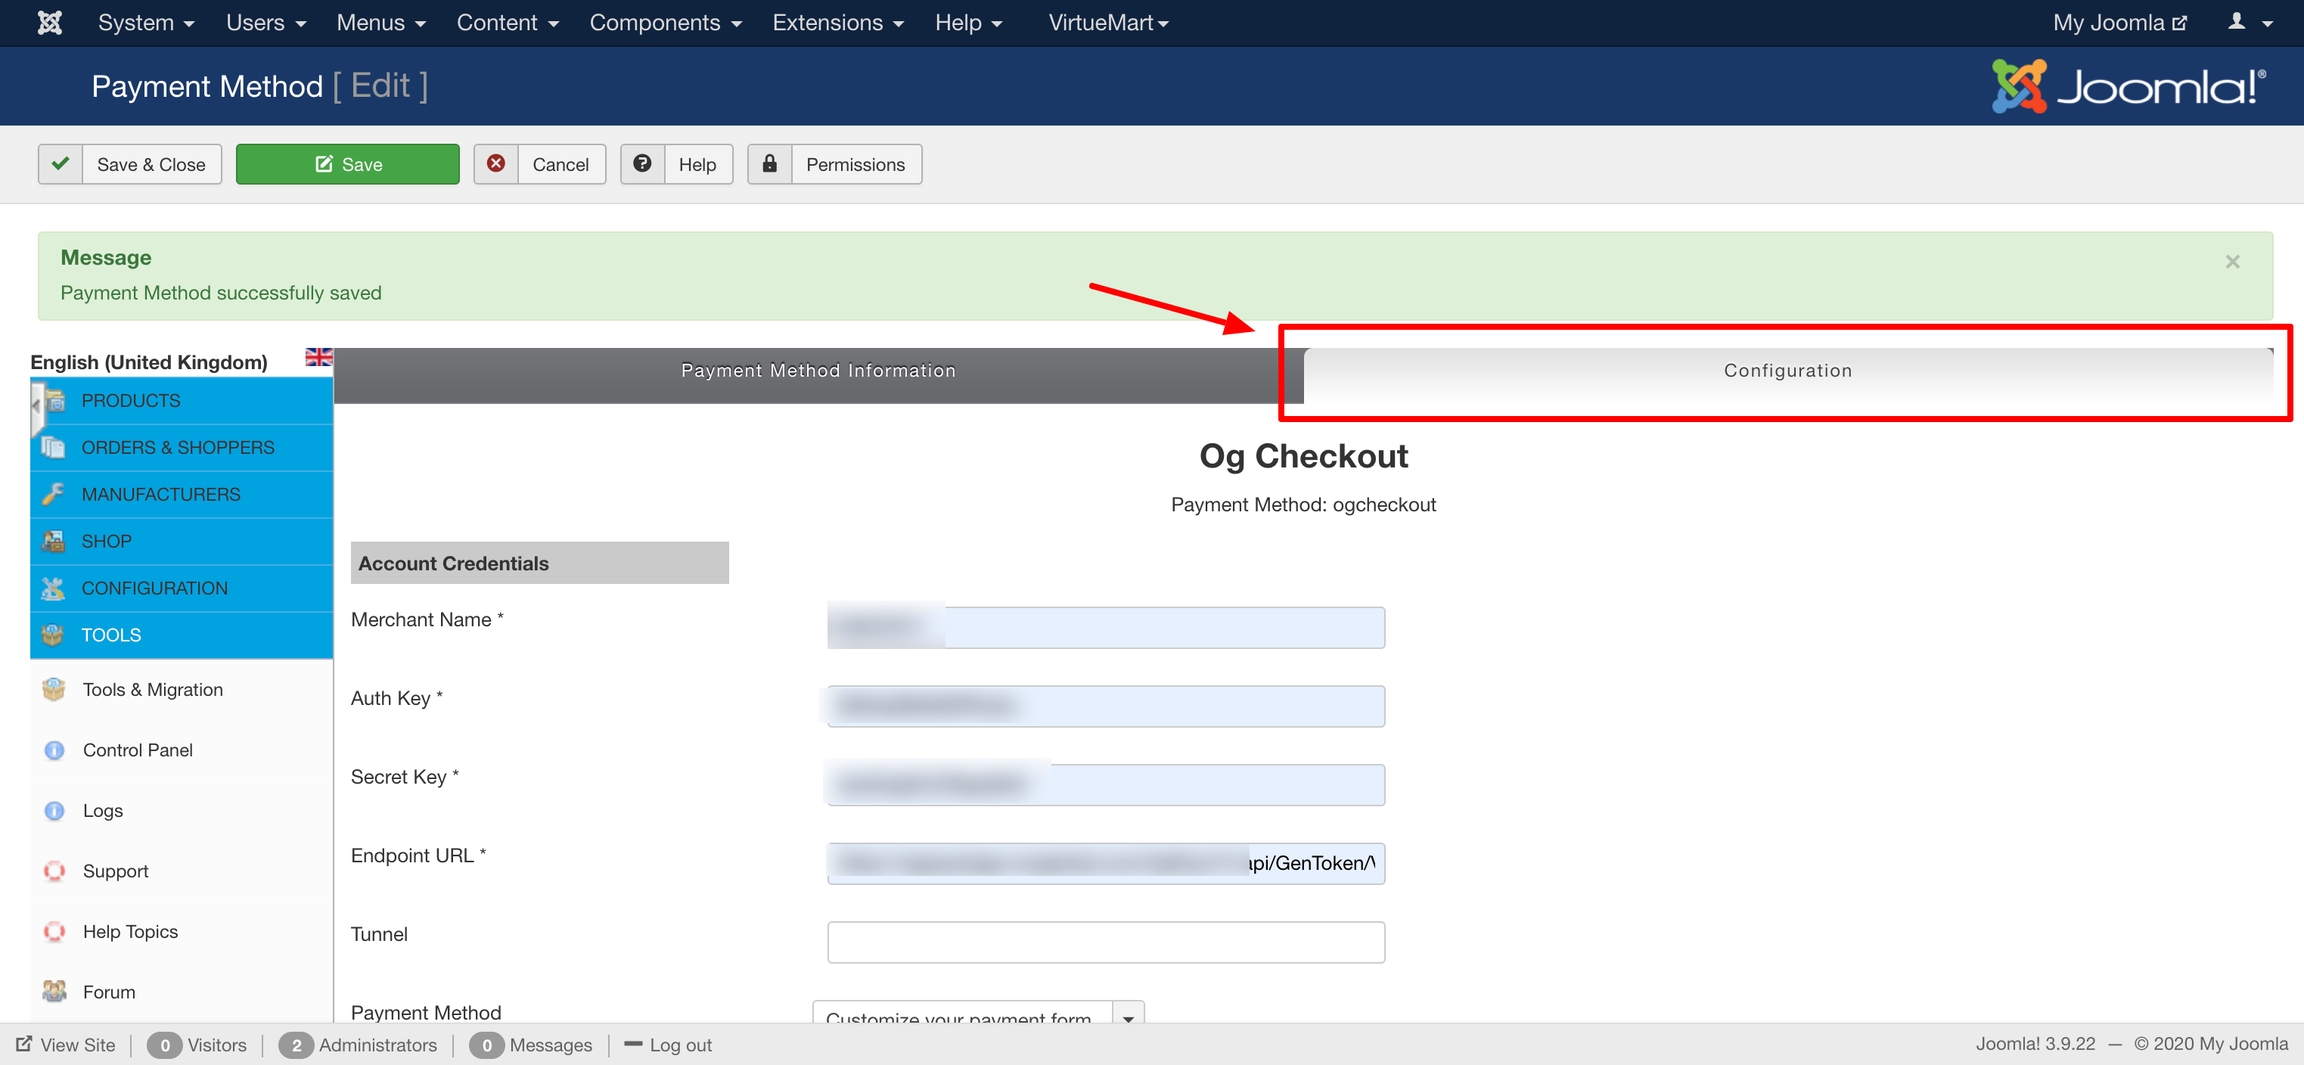Click the Tools & Migration icon
Image resolution: width=2304 pixels, height=1065 pixels.
tap(54, 690)
